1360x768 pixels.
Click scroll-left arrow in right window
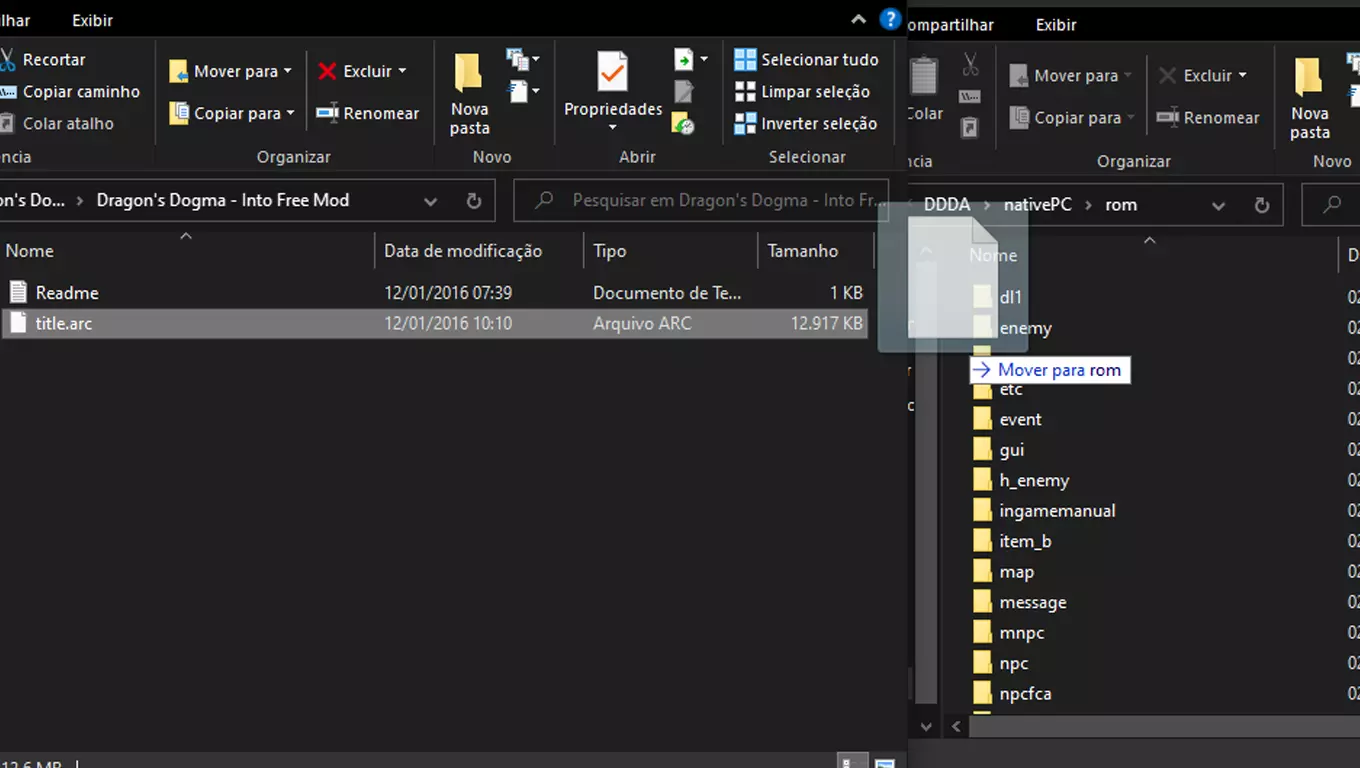coord(956,727)
